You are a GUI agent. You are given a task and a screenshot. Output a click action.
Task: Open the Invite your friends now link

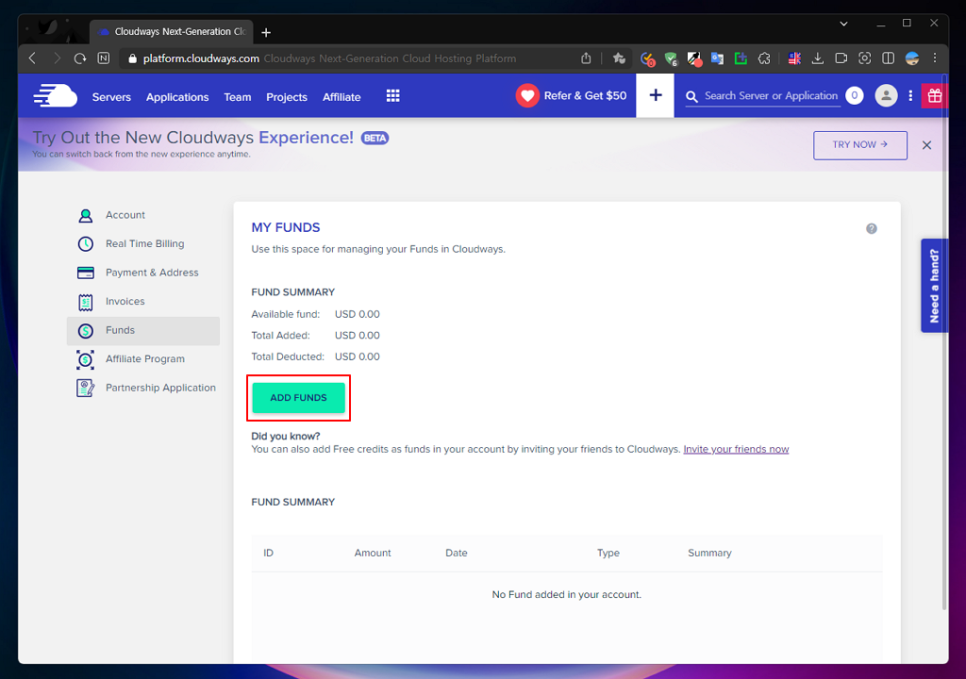tap(736, 449)
